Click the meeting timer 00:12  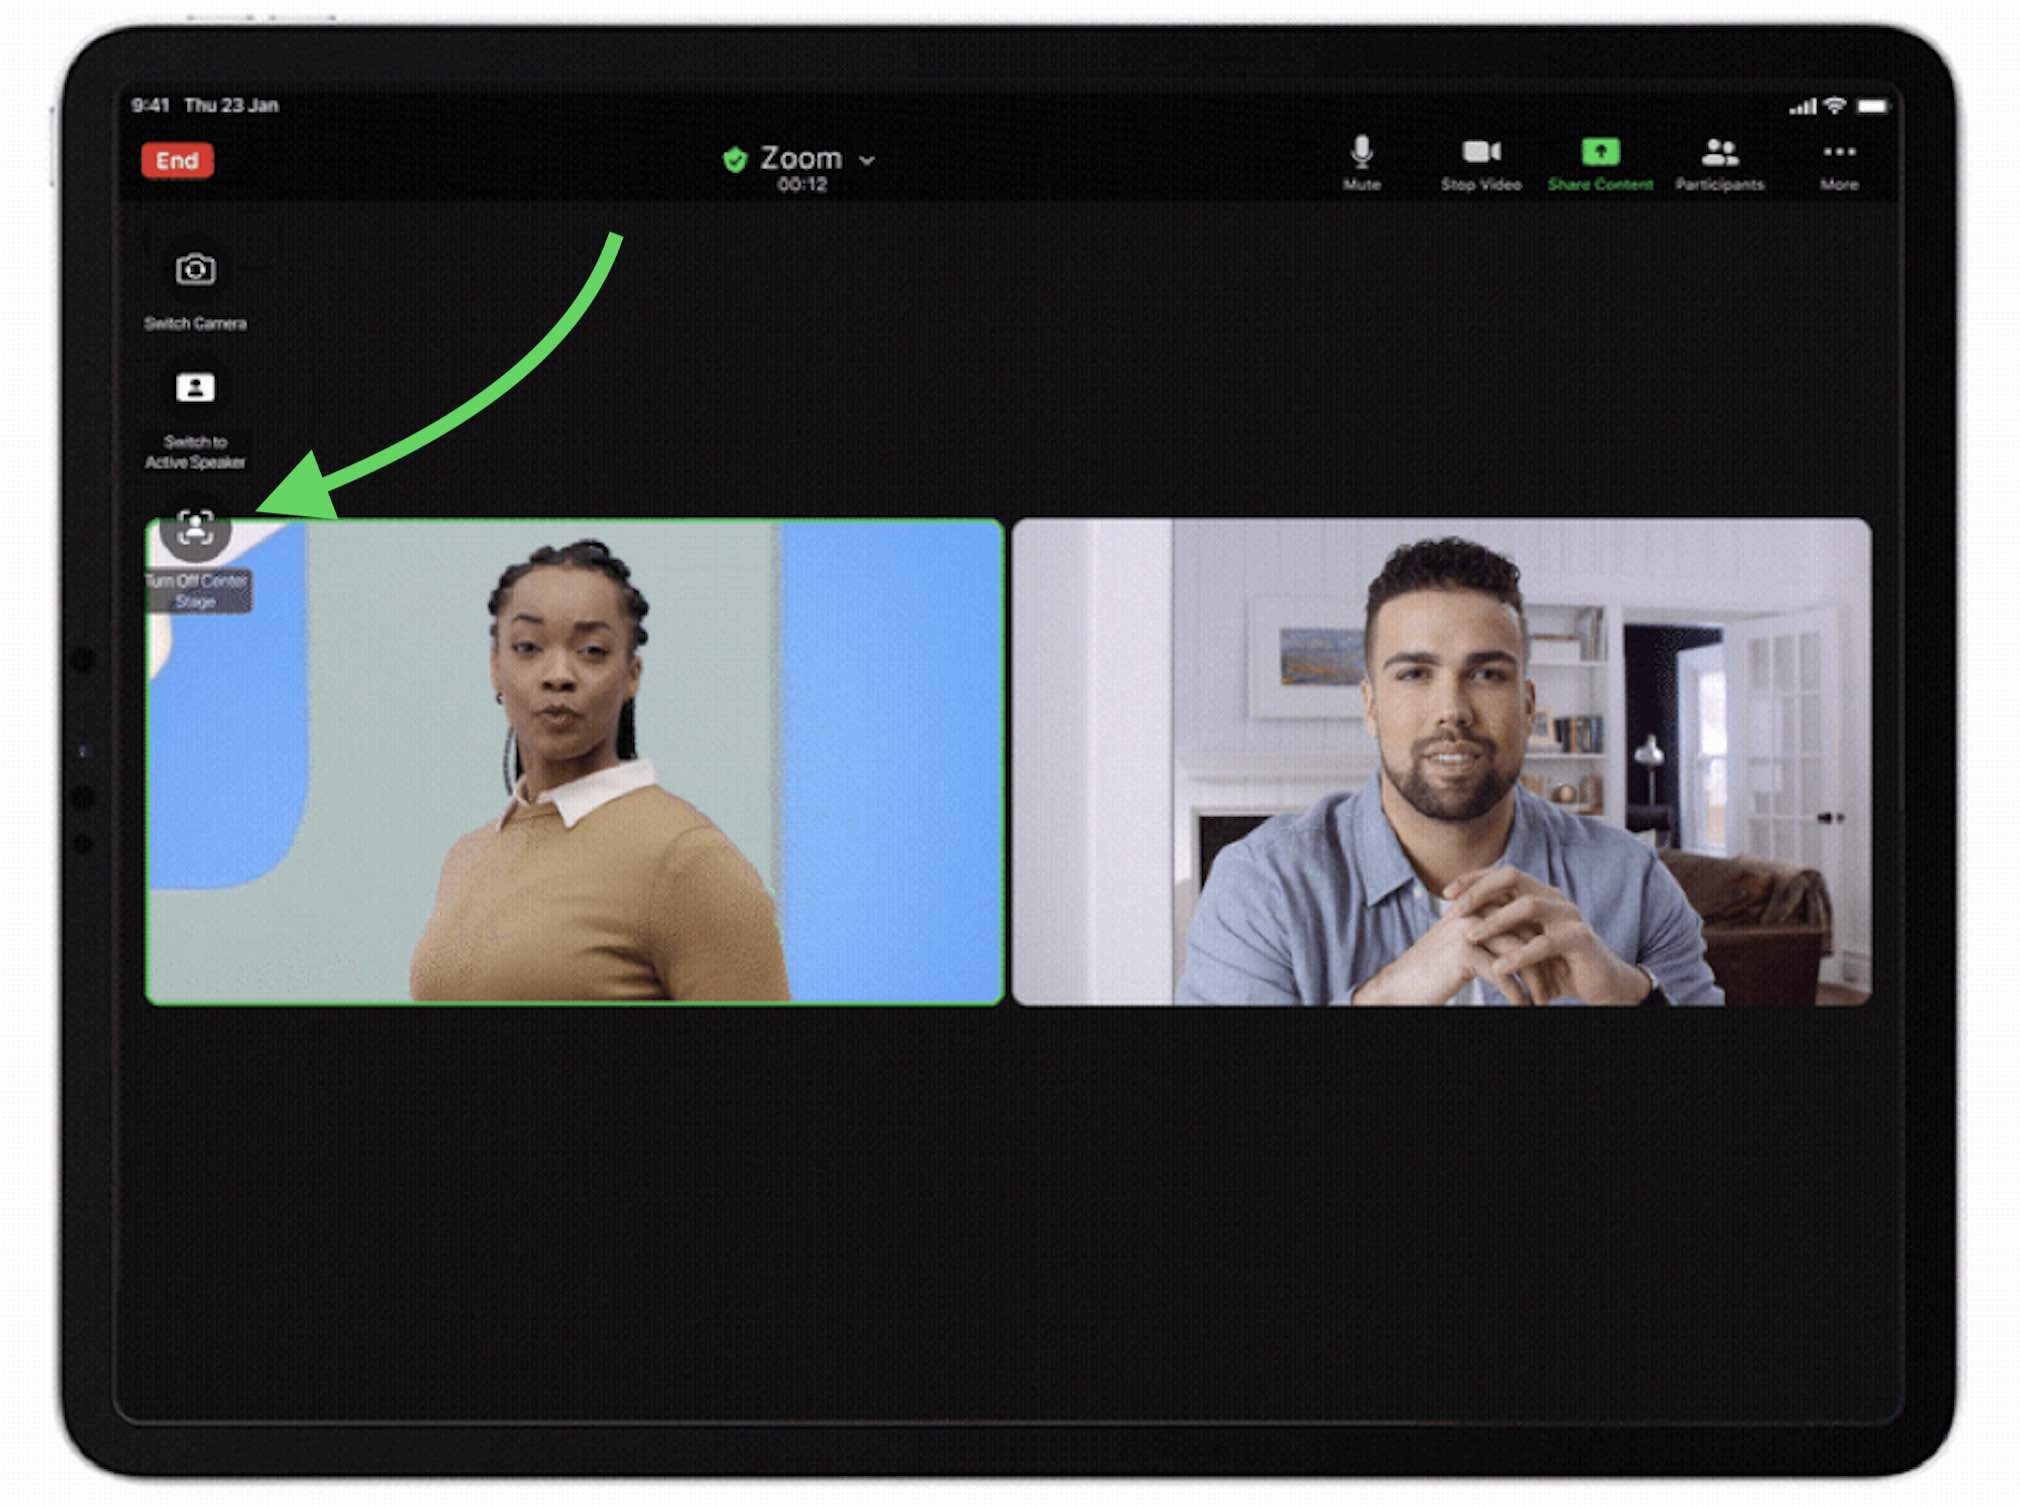[802, 184]
